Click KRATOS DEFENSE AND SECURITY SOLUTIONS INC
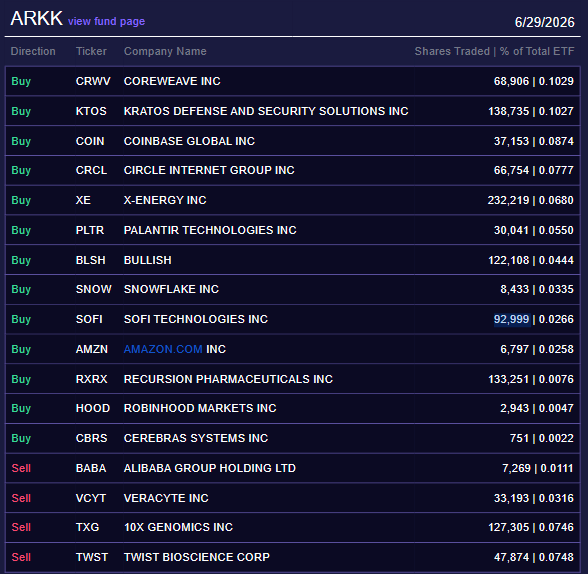Screen dimensions: 588x574 [266, 111]
